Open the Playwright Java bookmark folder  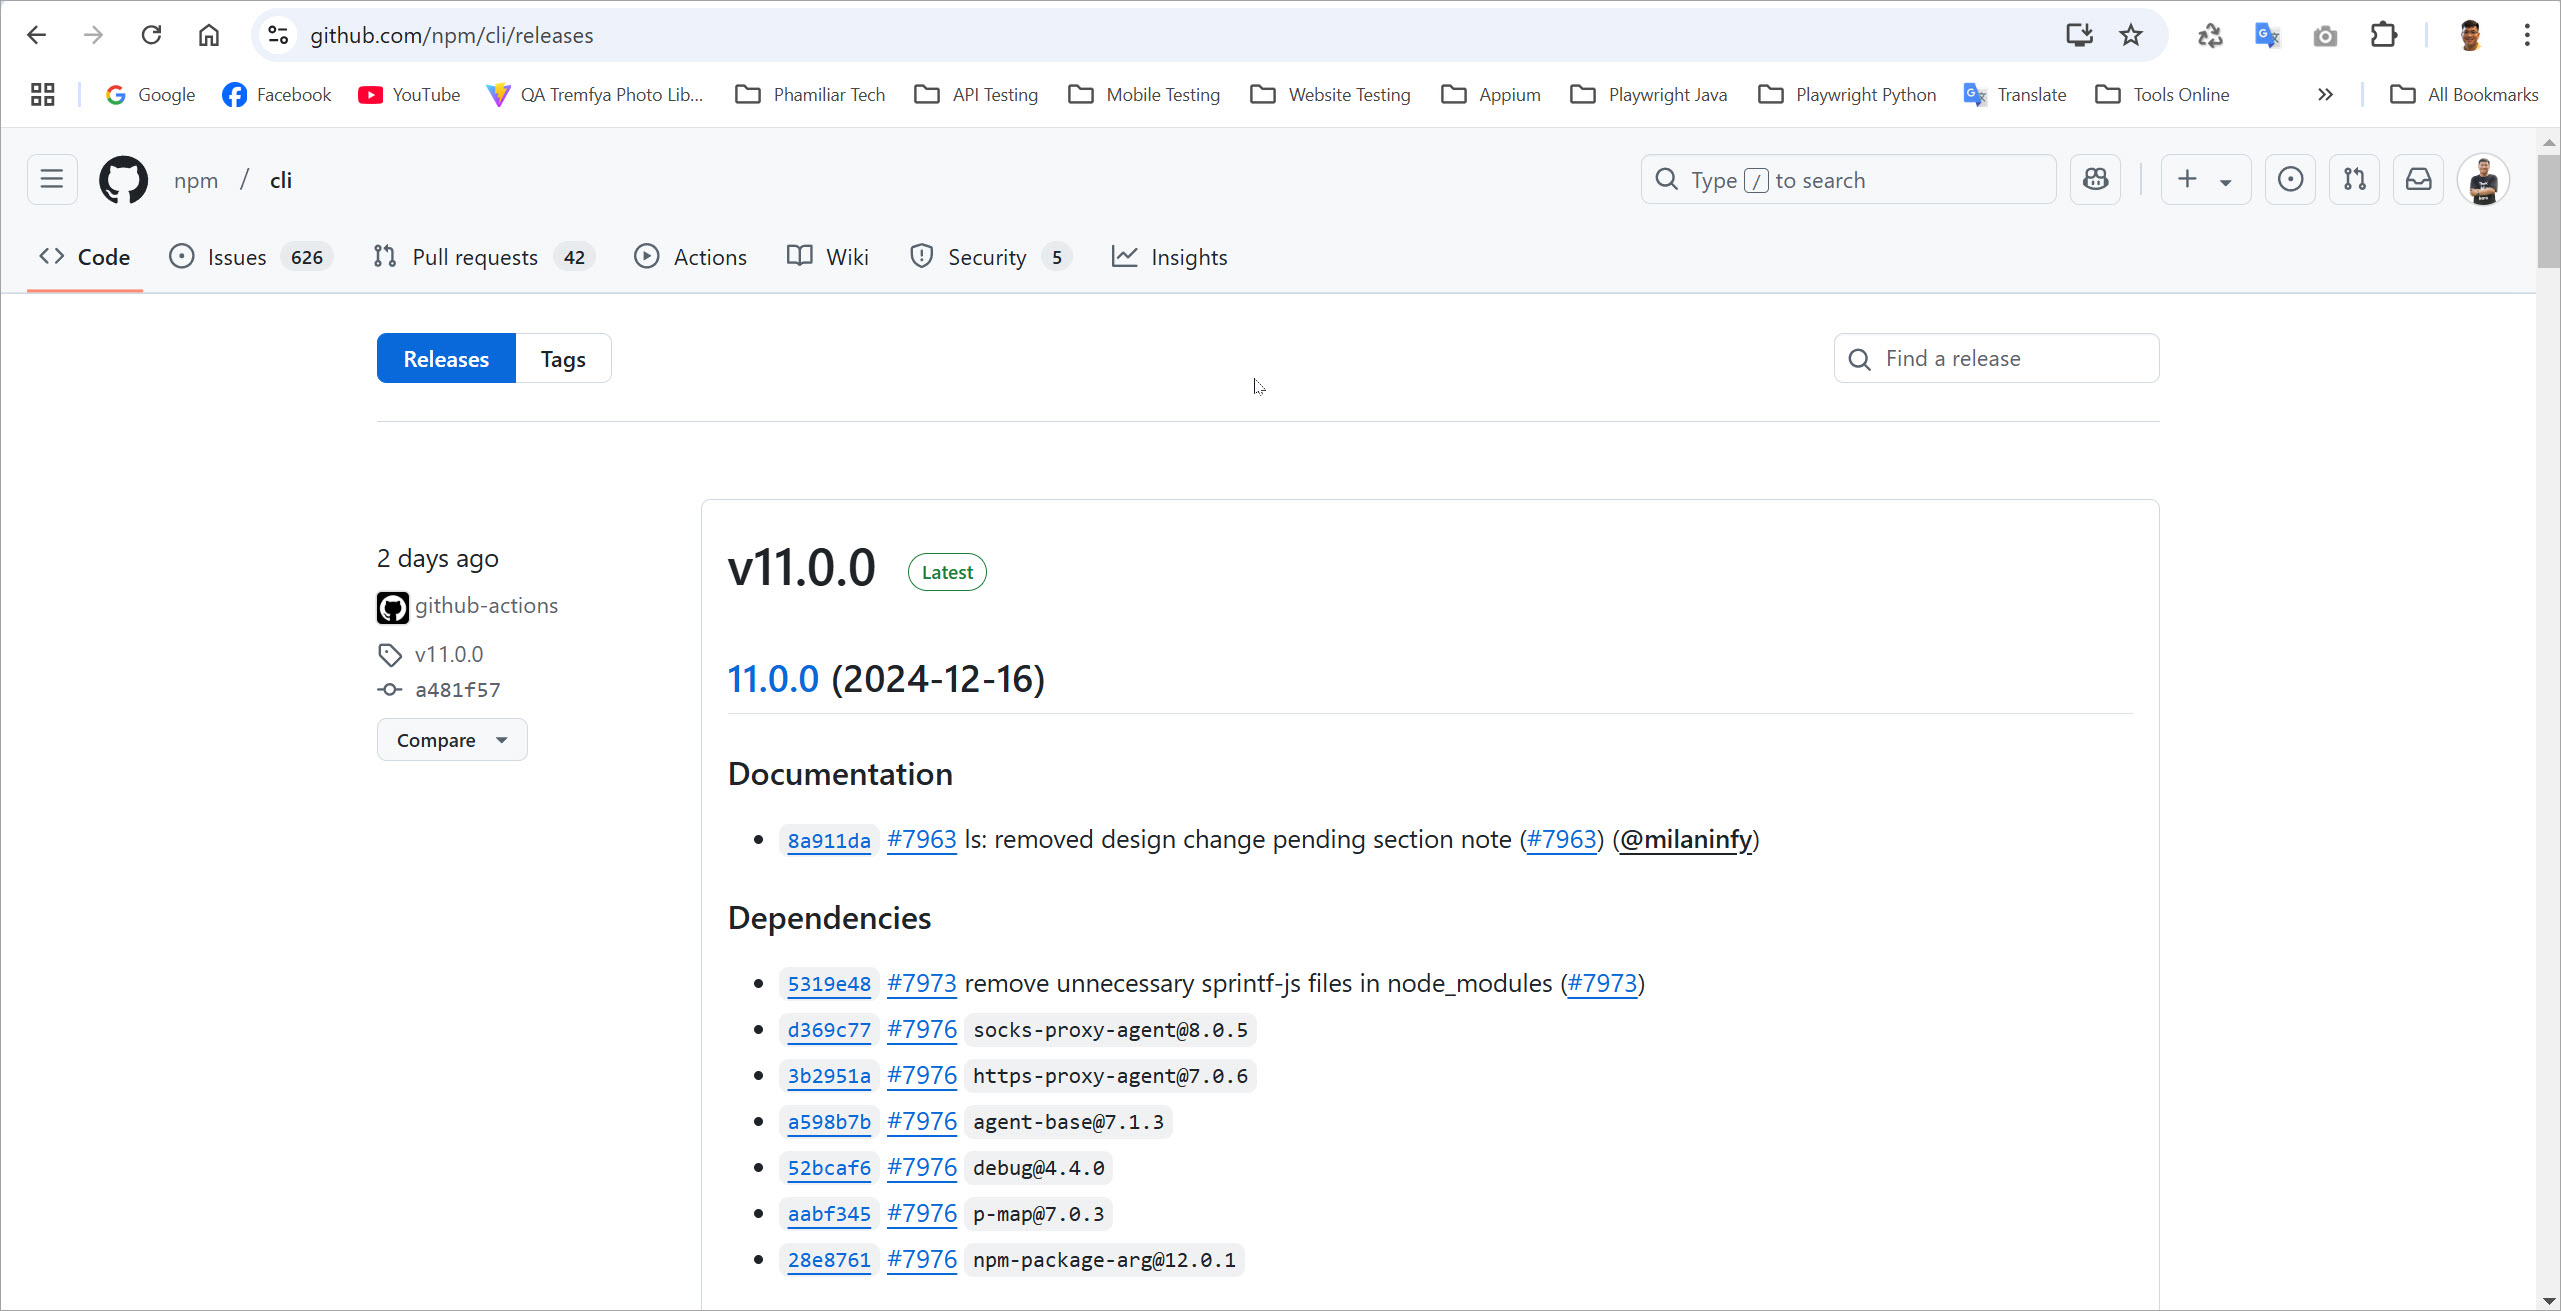(1649, 95)
